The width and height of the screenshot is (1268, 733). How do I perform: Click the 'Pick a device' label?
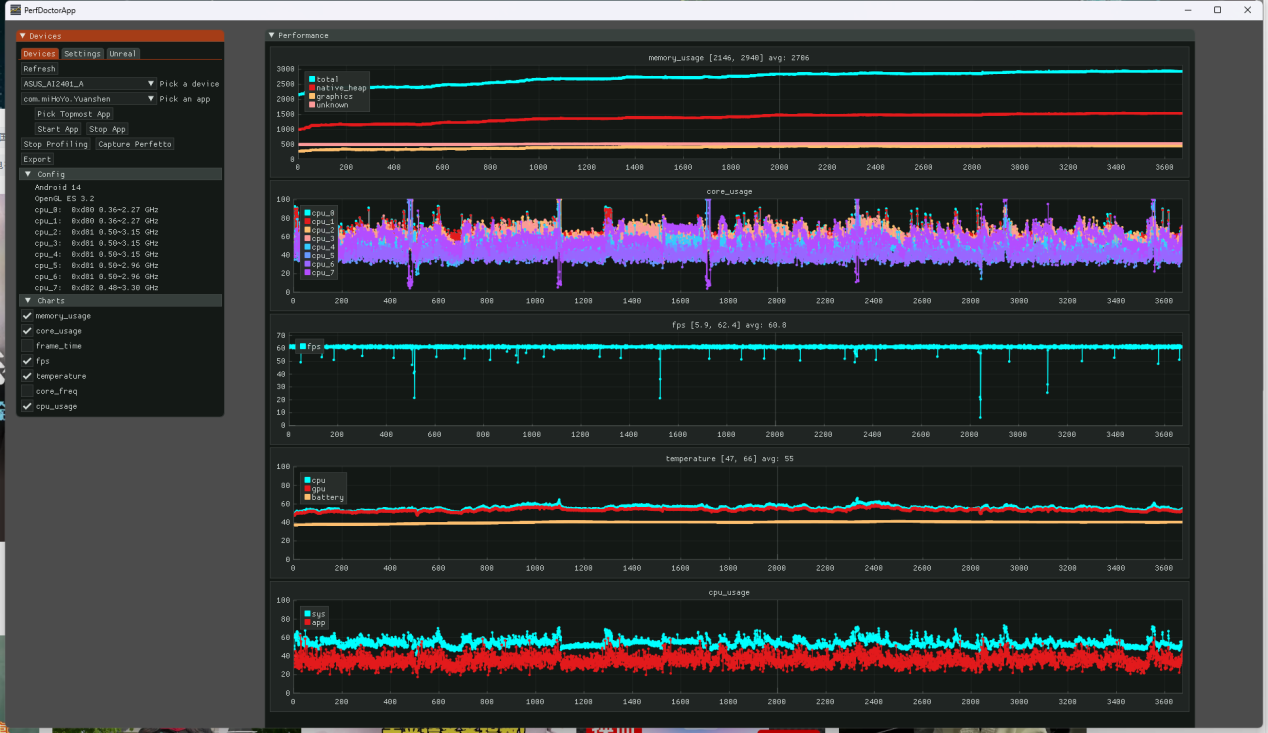click(189, 84)
